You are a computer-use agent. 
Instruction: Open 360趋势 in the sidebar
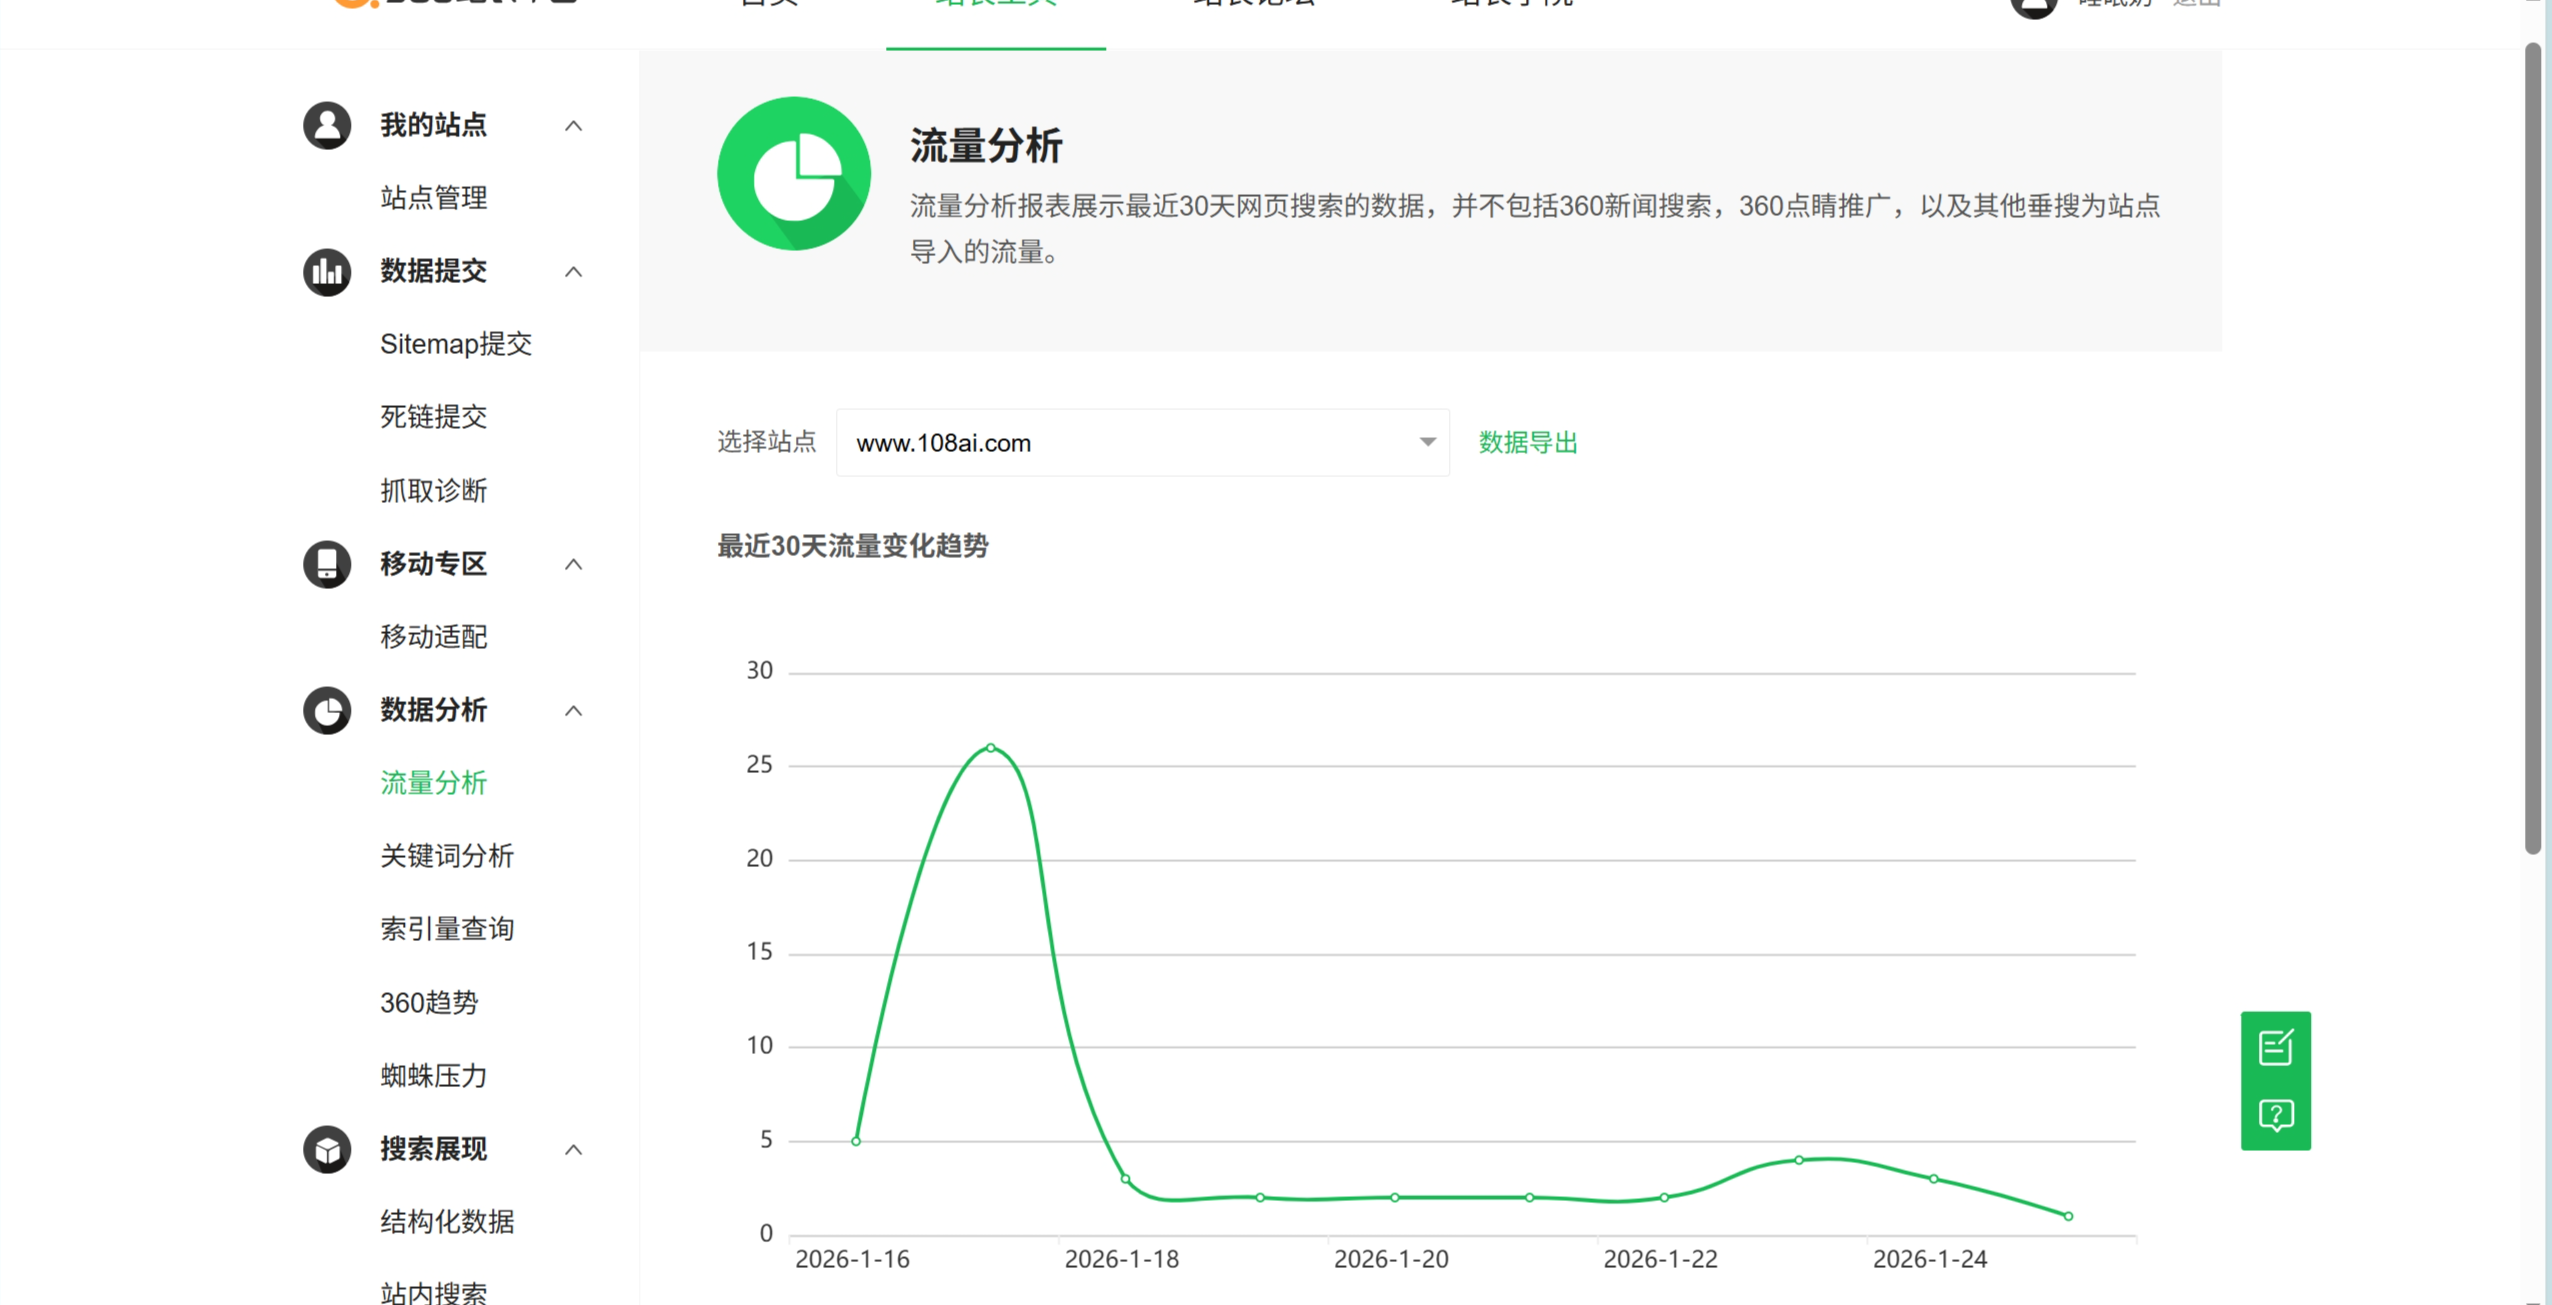click(x=429, y=1002)
